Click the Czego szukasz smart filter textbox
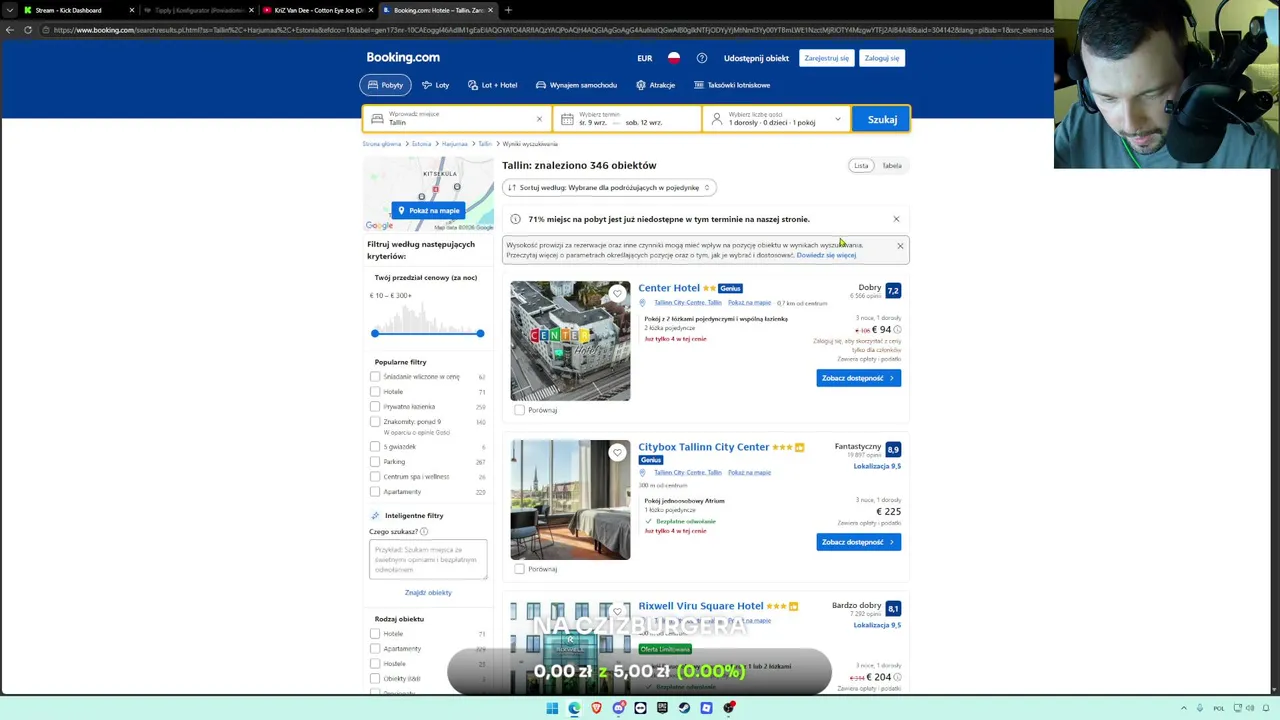The width and height of the screenshot is (1280, 720). click(x=428, y=559)
